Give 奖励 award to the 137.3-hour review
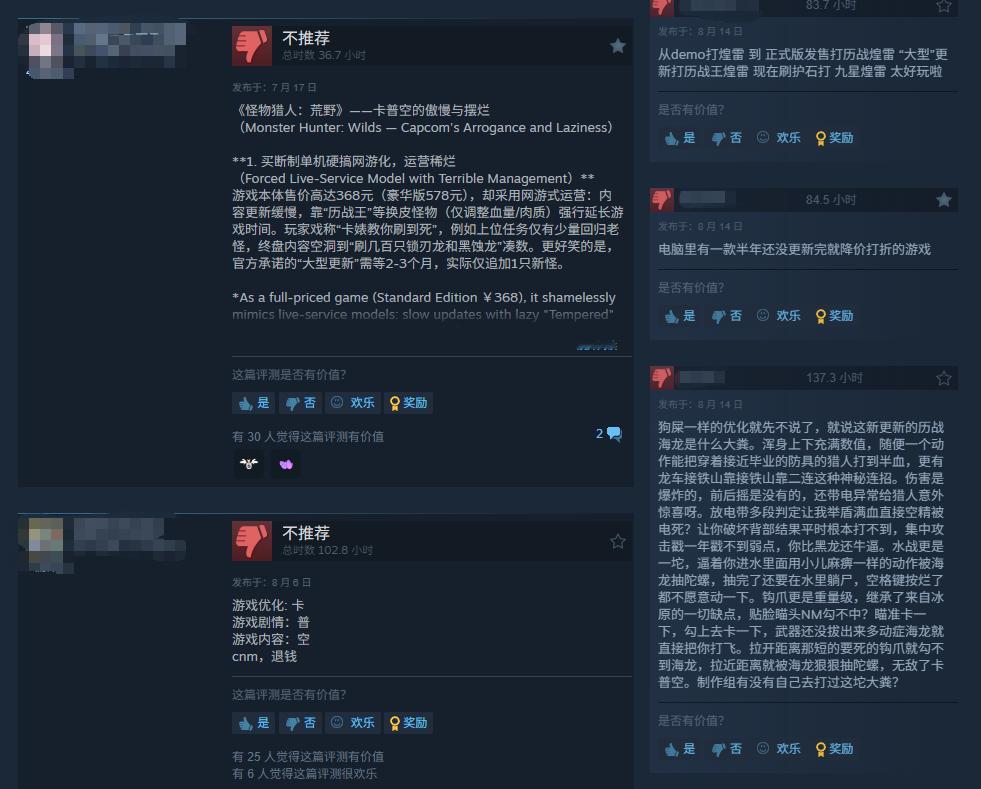This screenshot has width=981, height=789. tap(835, 748)
